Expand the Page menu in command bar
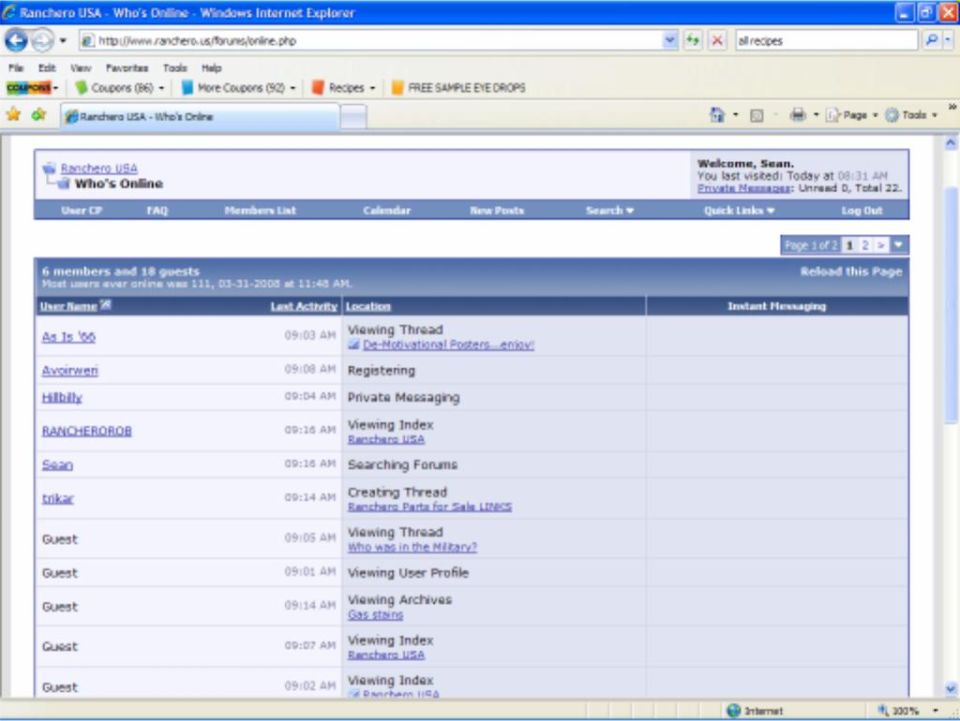Image resolution: width=960 pixels, height=721 pixels. (x=875, y=115)
